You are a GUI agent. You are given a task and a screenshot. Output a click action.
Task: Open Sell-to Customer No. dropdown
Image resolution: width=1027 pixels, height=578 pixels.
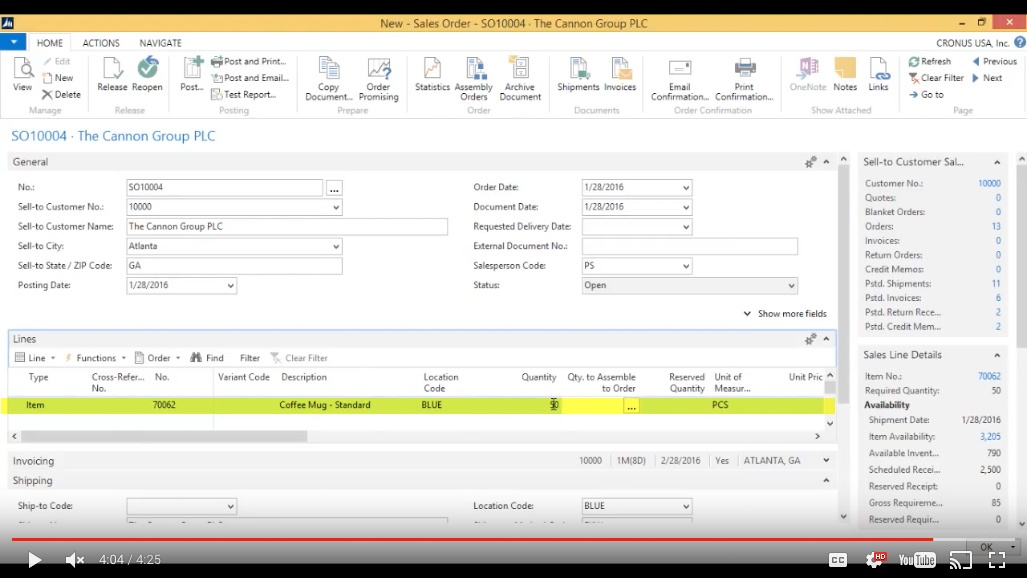coord(335,207)
